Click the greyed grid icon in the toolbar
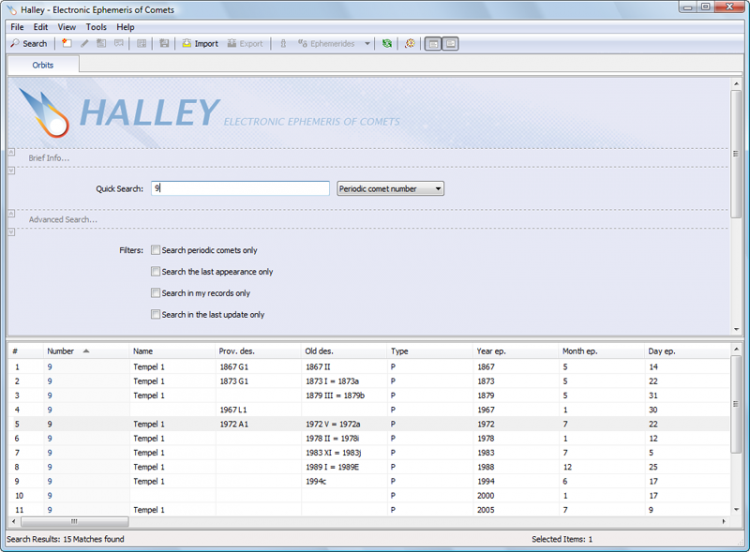This screenshot has width=750, height=552. coord(142,44)
